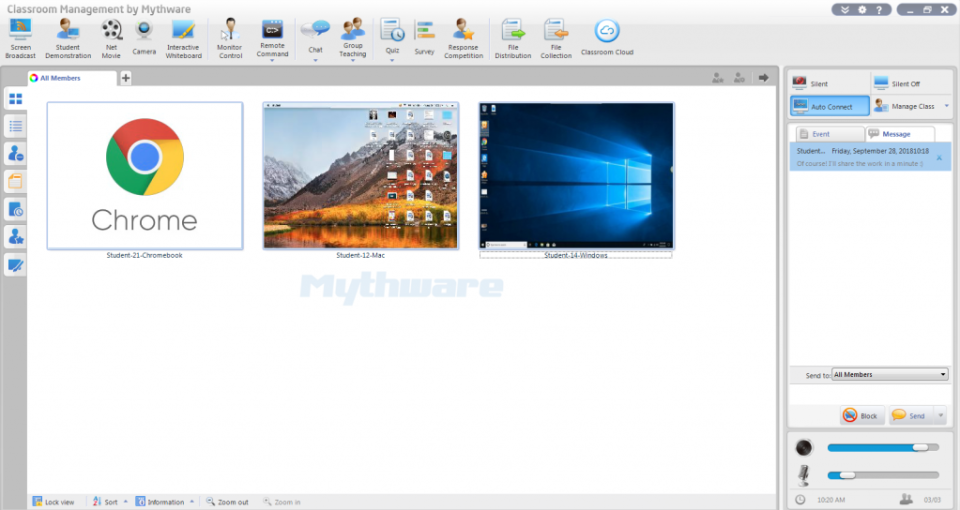Expand the Sort options arrow

click(x=126, y=502)
